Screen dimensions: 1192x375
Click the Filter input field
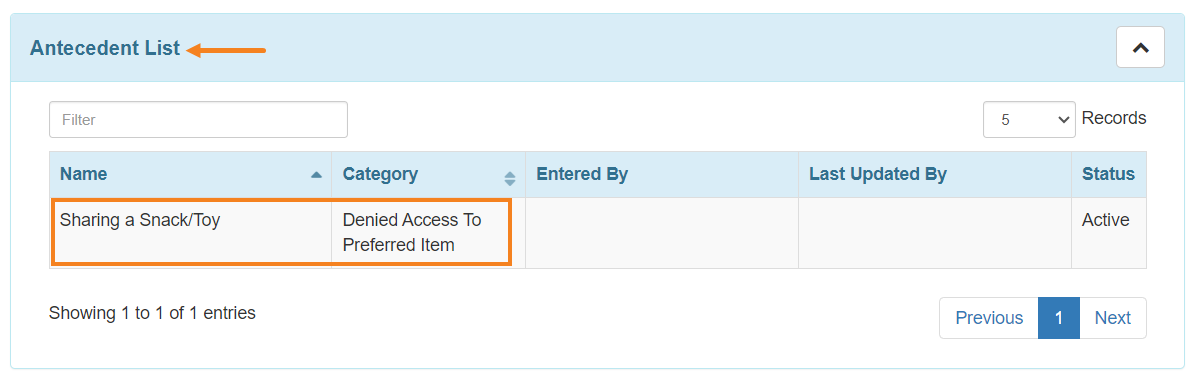[198, 119]
